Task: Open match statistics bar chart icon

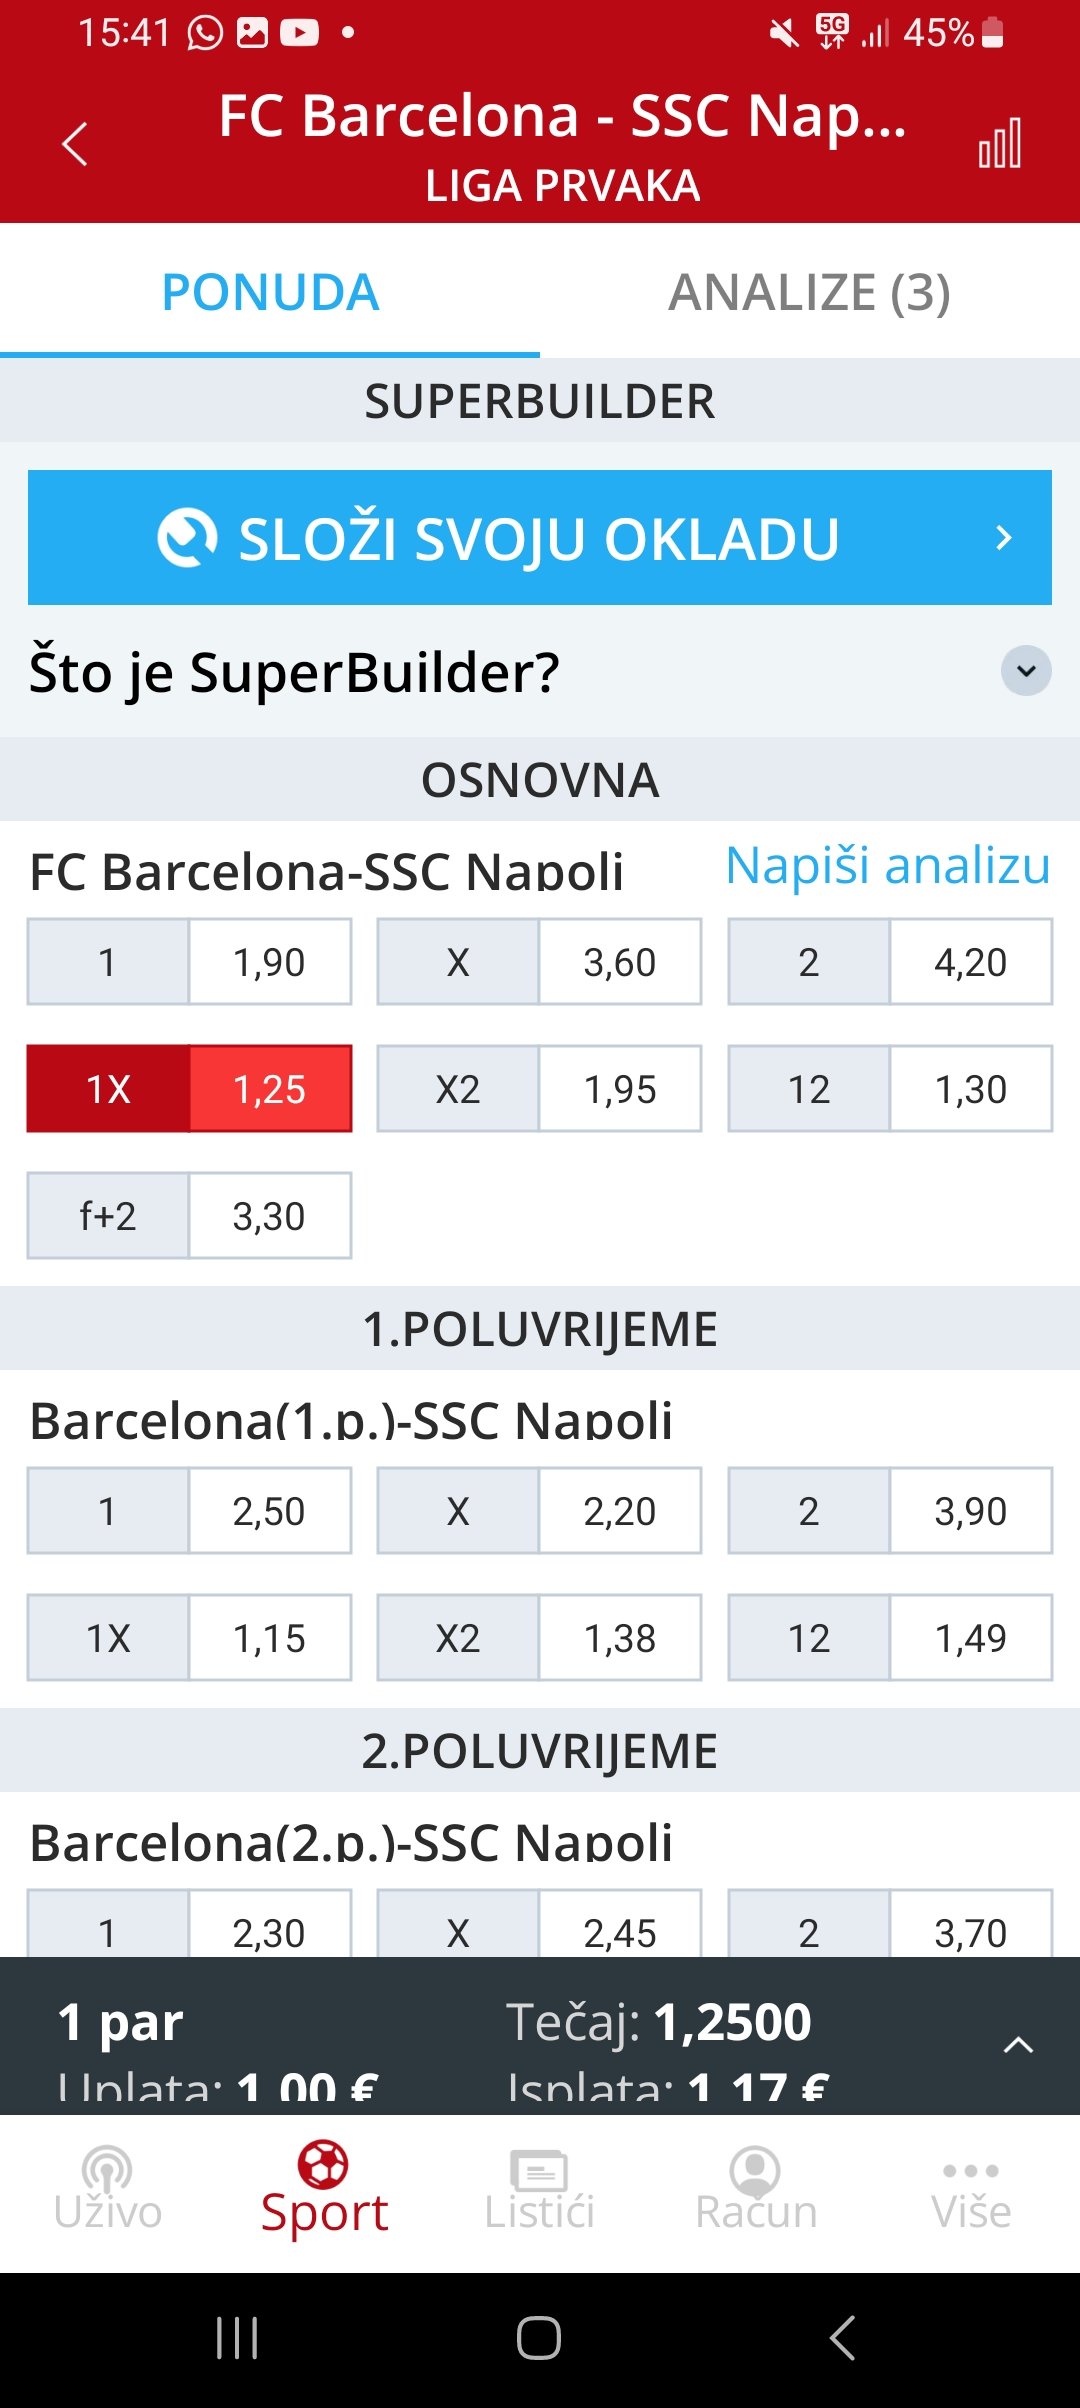Action: coord(1000,144)
